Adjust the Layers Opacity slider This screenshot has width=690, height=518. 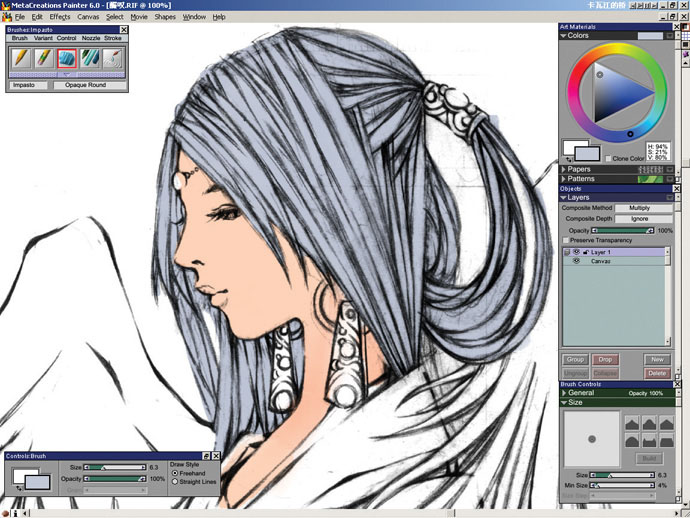tap(623, 230)
